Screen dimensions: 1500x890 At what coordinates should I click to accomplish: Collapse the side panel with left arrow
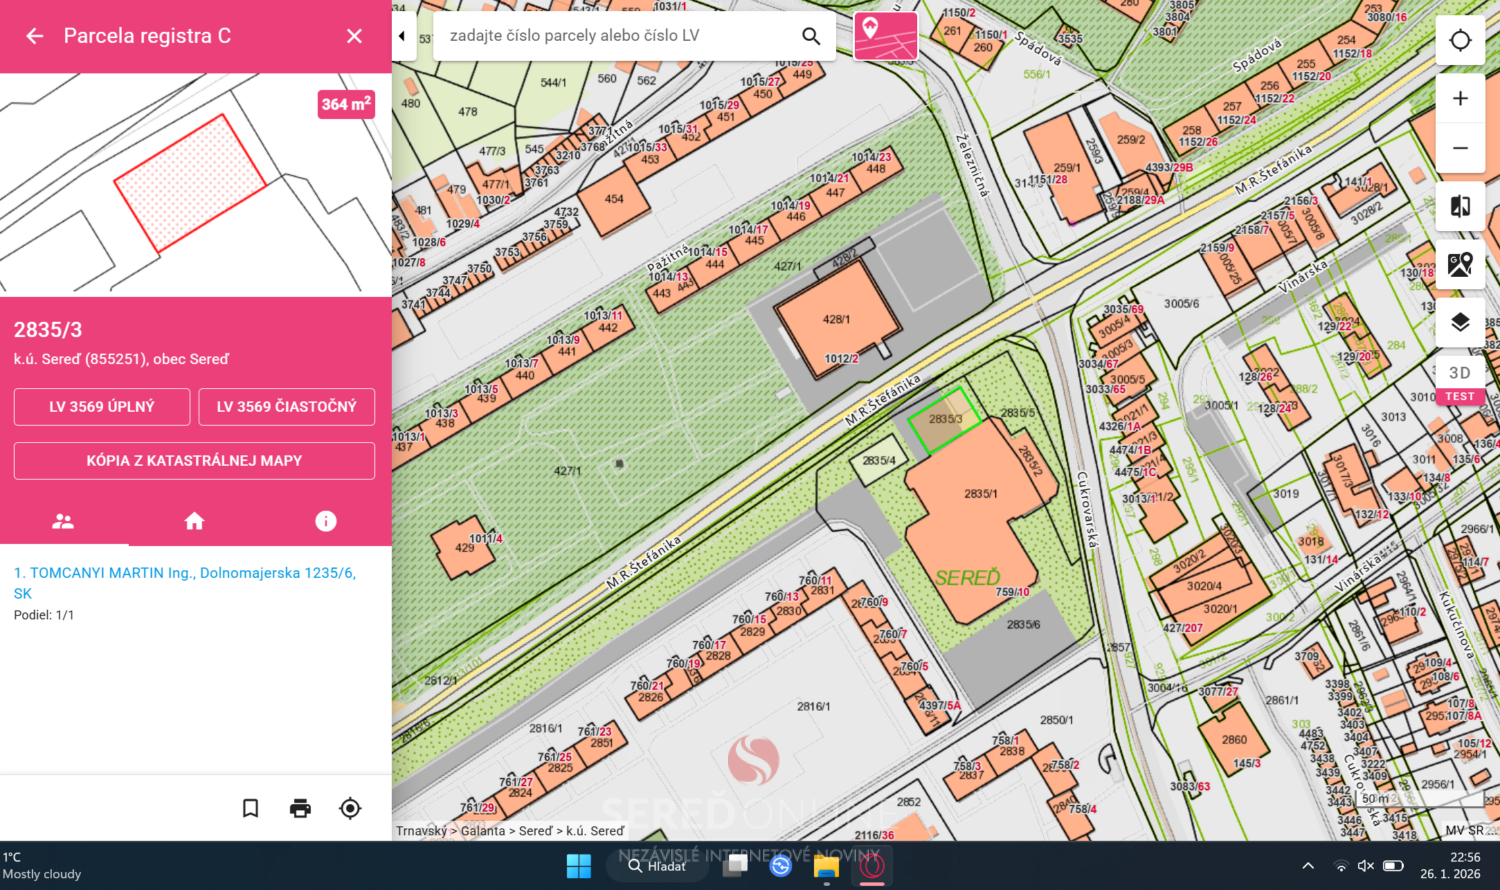pyautogui.click(x=402, y=36)
